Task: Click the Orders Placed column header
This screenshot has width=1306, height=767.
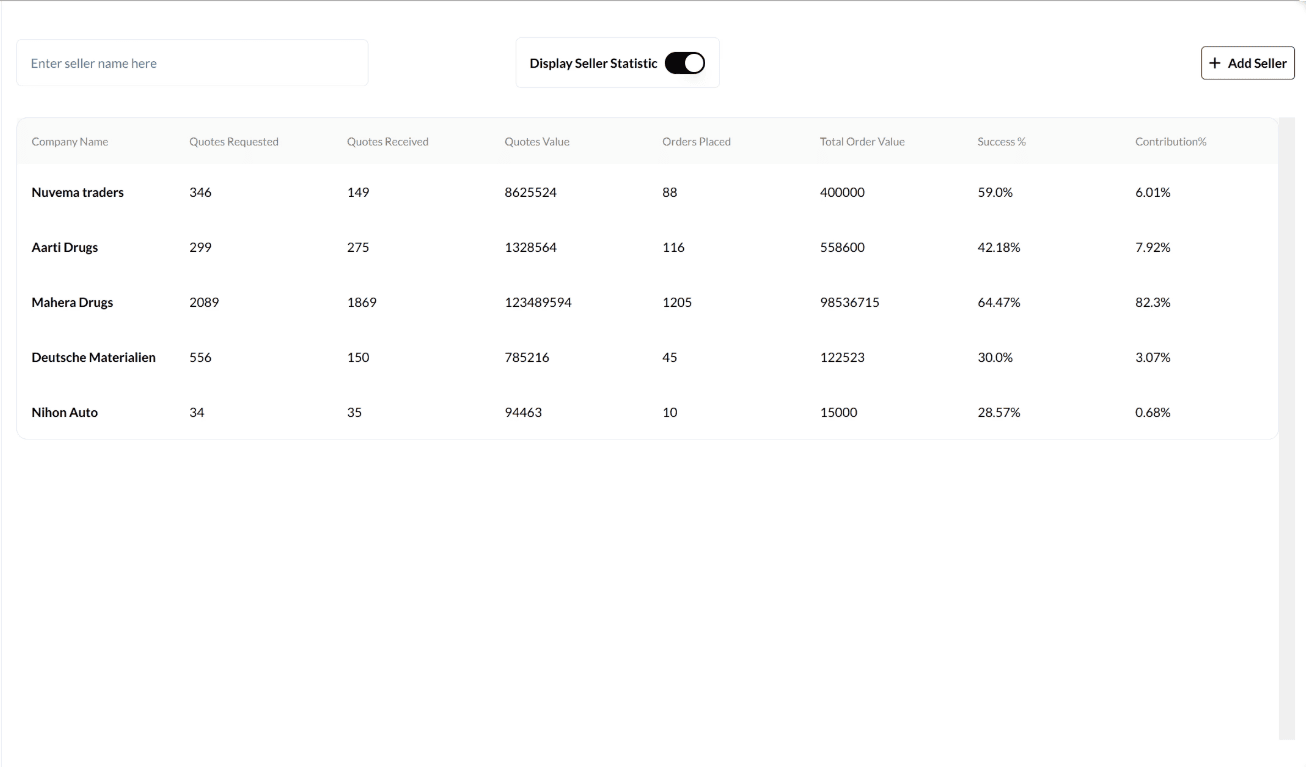Action: coord(696,142)
